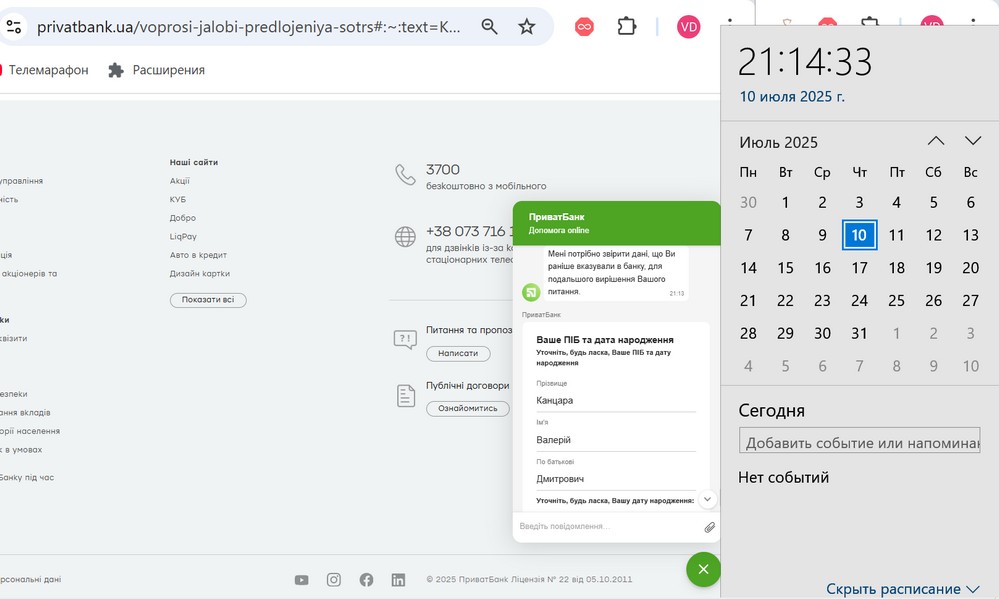Screen dimensions: 999x599
Task: Click the globe icon beside +38 073 number
Action: (x=405, y=236)
